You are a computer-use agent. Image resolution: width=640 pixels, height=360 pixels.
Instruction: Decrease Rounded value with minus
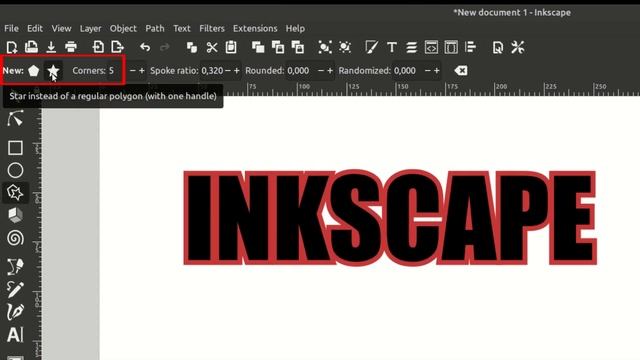click(321, 71)
